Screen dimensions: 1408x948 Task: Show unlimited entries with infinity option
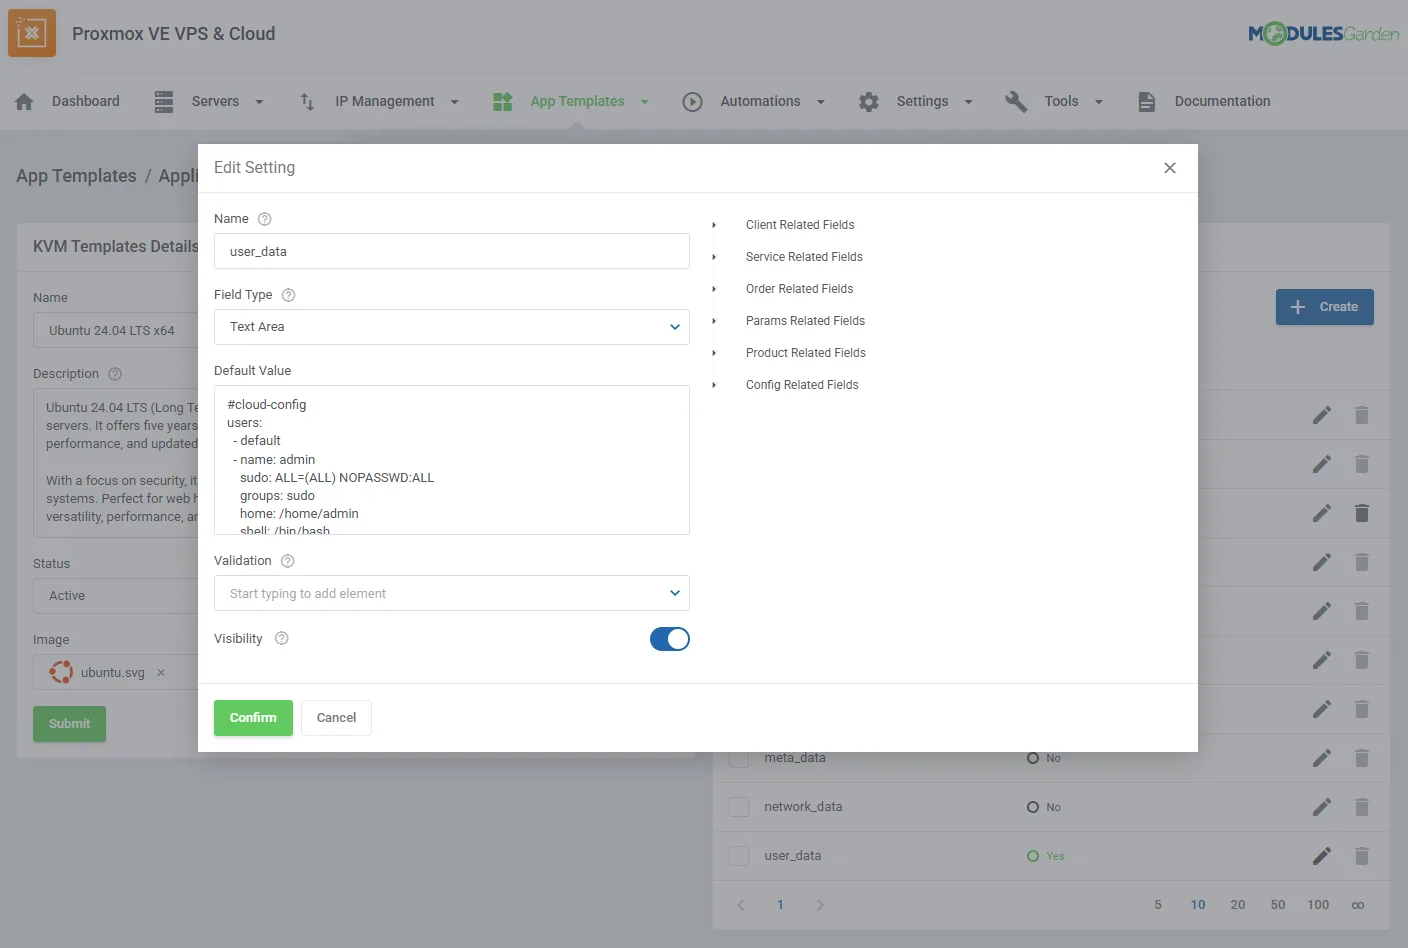pyautogui.click(x=1358, y=905)
